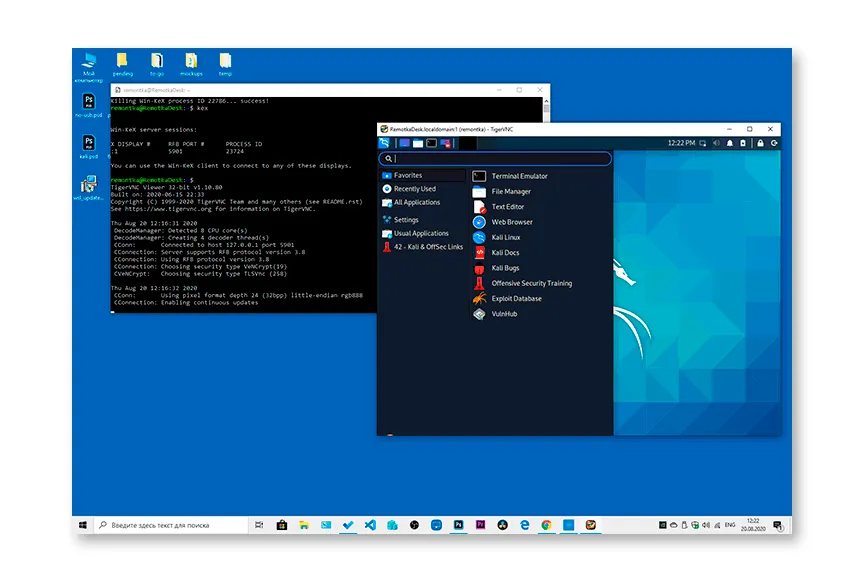Click the system tray volume icon
The image size is (864, 583).
706,525
